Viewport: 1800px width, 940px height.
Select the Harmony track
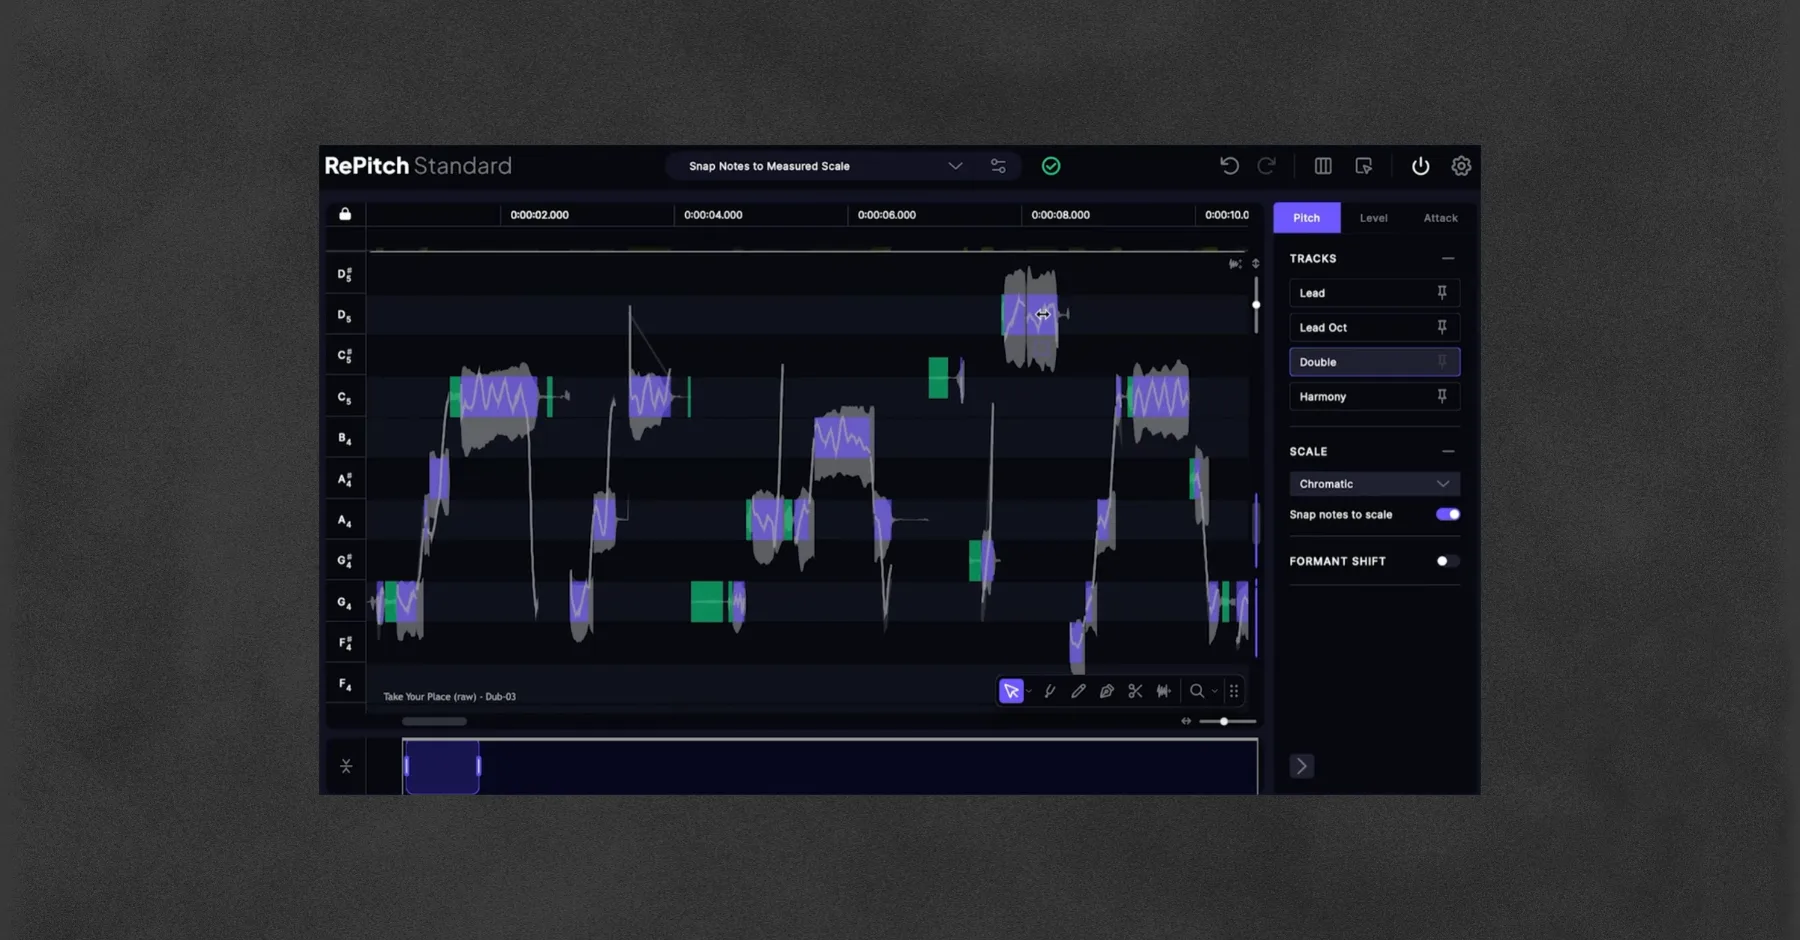tap(1374, 397)
